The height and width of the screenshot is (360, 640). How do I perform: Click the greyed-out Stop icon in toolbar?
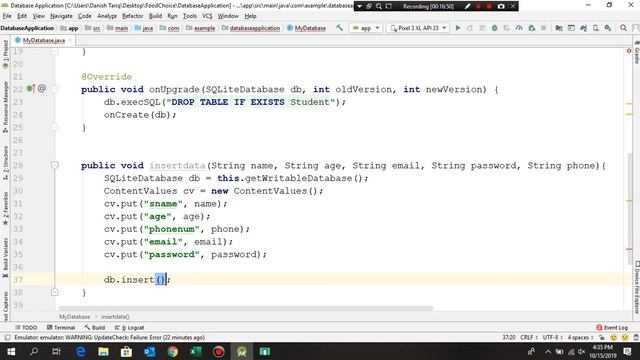tap(543, 28)
